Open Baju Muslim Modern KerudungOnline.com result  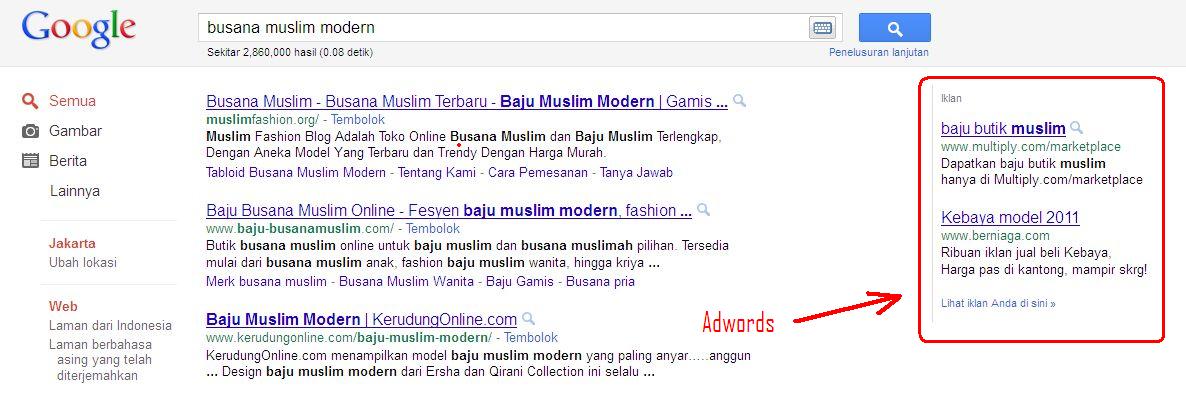[x=362, y=319]
